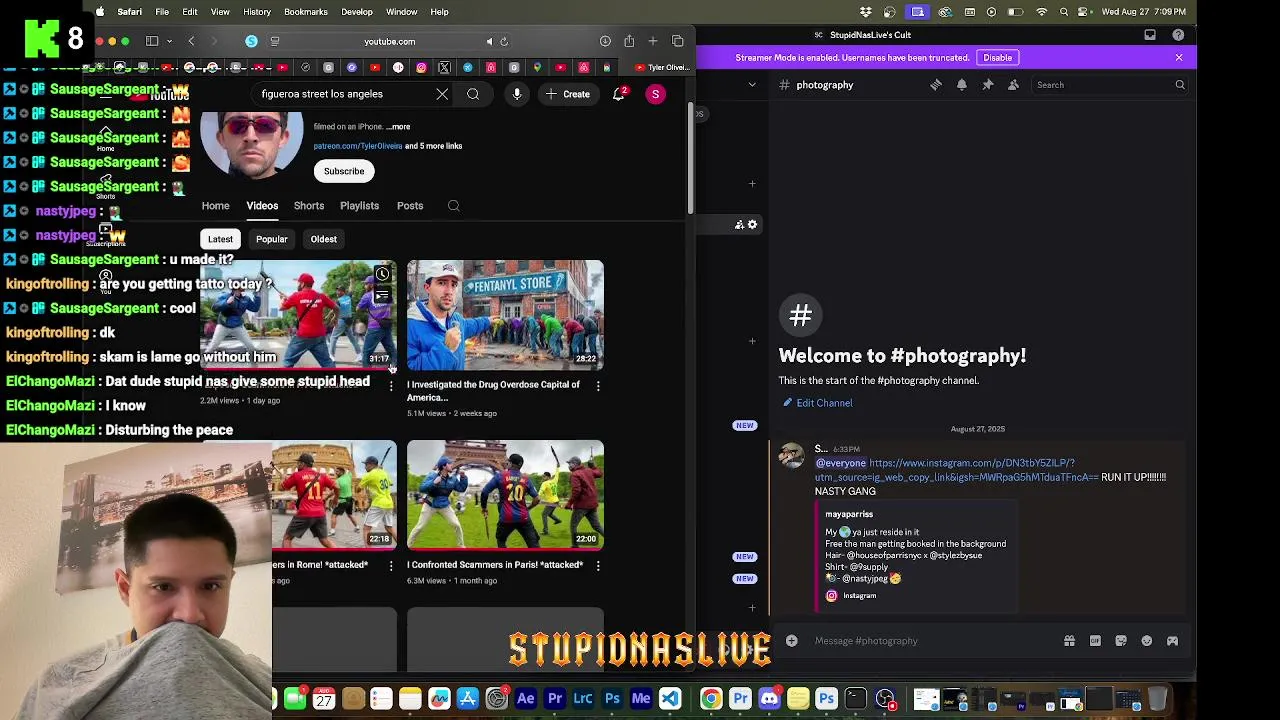The image size is (1280, 720).
Task: Select the Popular sort chip
Action: point(272,239)
